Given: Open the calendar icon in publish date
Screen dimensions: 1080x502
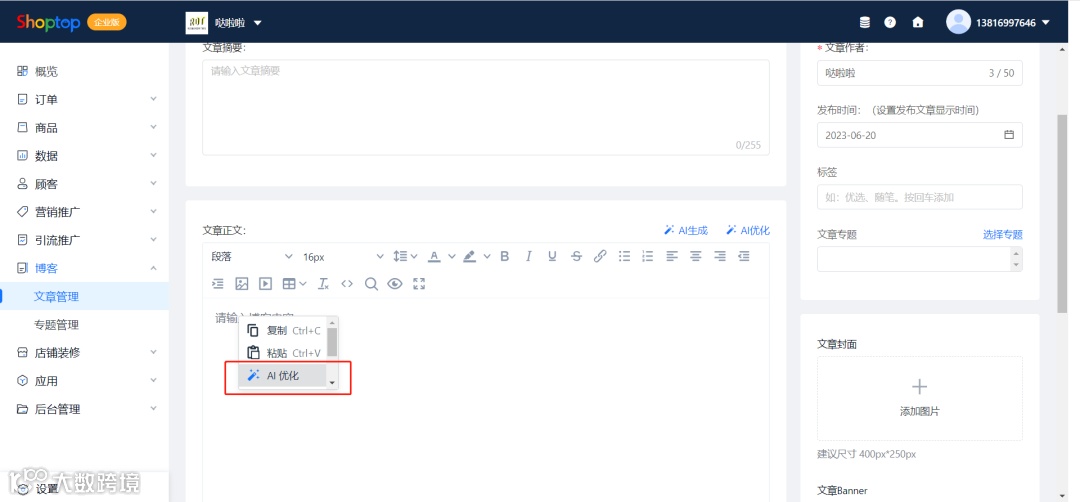Looking at the screenshot, I should pyautogui.click(x=1009, y=135).
